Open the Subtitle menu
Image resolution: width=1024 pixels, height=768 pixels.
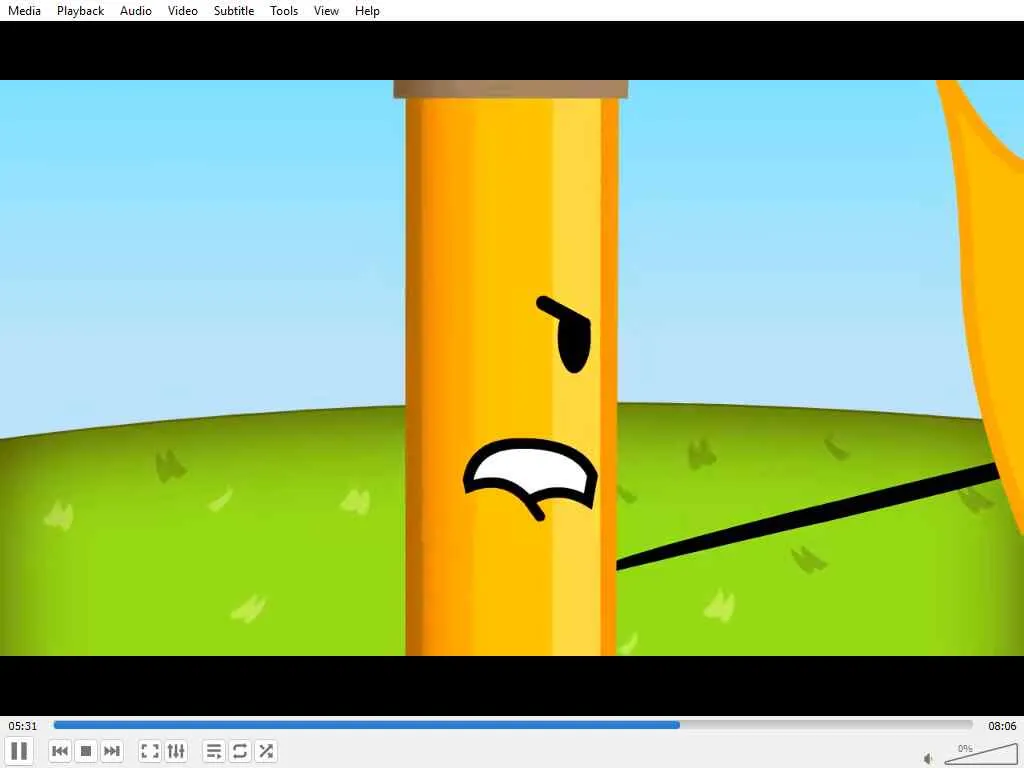tap(234, 10)
